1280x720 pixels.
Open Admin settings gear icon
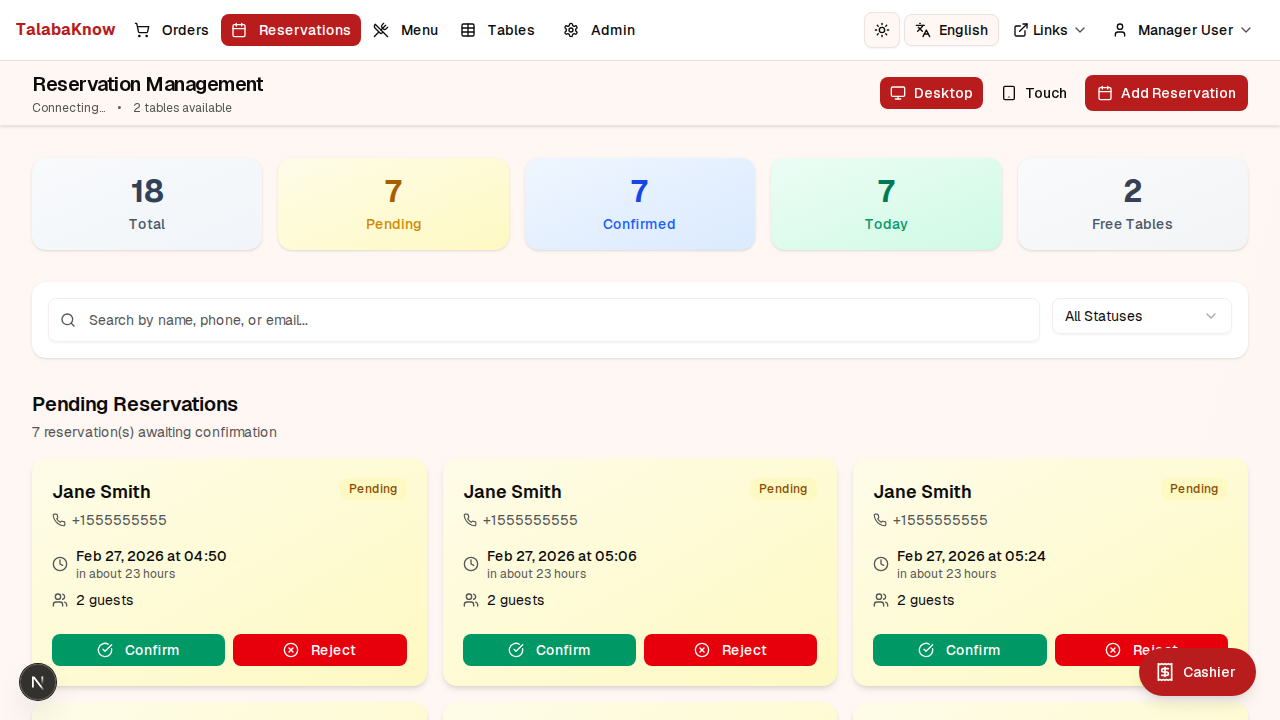click(x=571, y=30)
